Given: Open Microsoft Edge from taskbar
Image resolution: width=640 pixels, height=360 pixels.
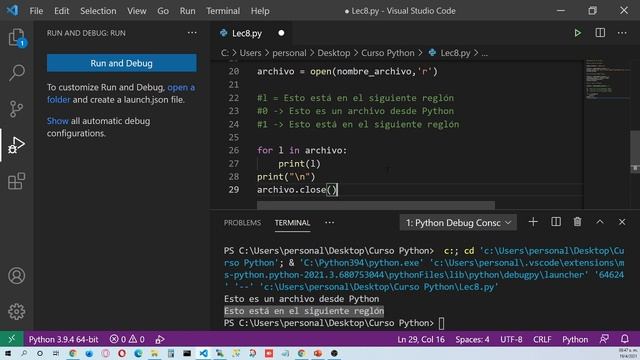Looking at the screenshot, I should click(x=138, y=353).
